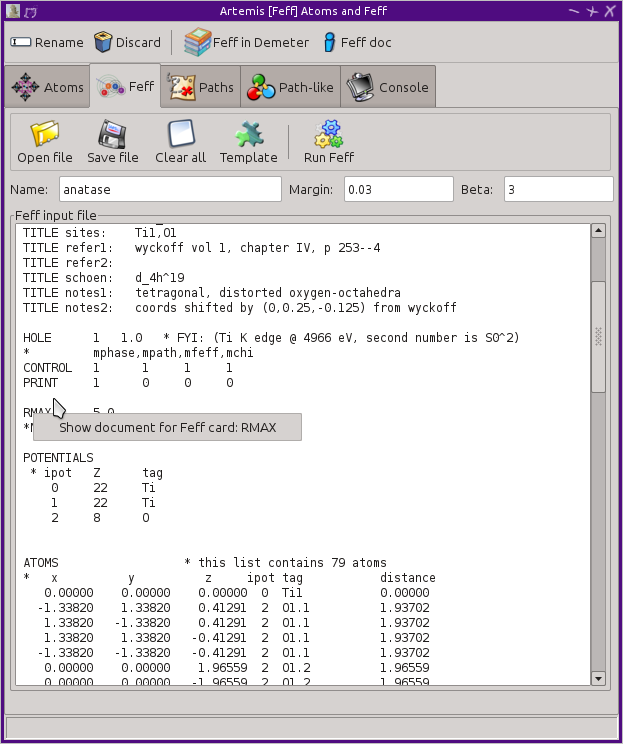Choose Show document for Feff card: RMAX

coord(167,427)
